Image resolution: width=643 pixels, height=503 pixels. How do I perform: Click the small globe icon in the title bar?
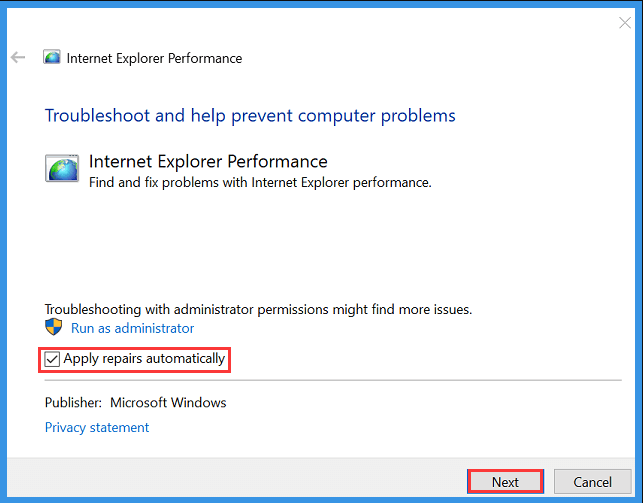pyautogui.click(x=52, y=57)
